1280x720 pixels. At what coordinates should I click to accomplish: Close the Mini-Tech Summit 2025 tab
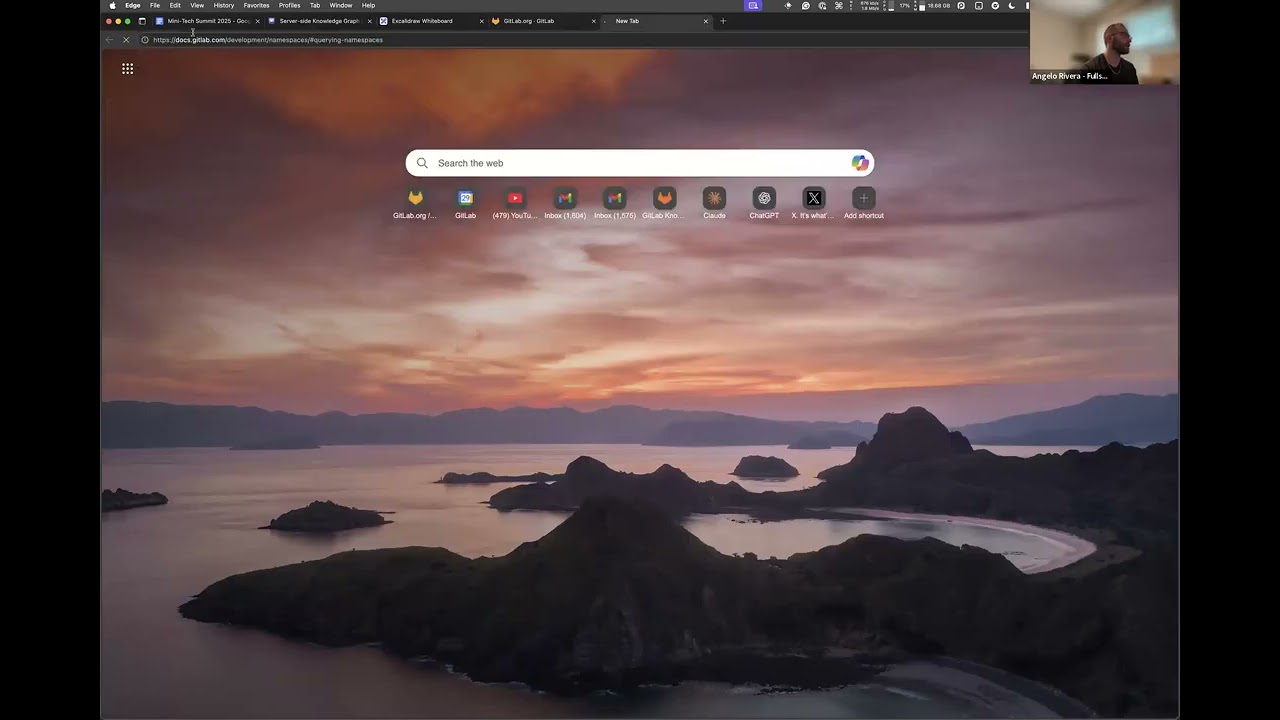point(257,21)
